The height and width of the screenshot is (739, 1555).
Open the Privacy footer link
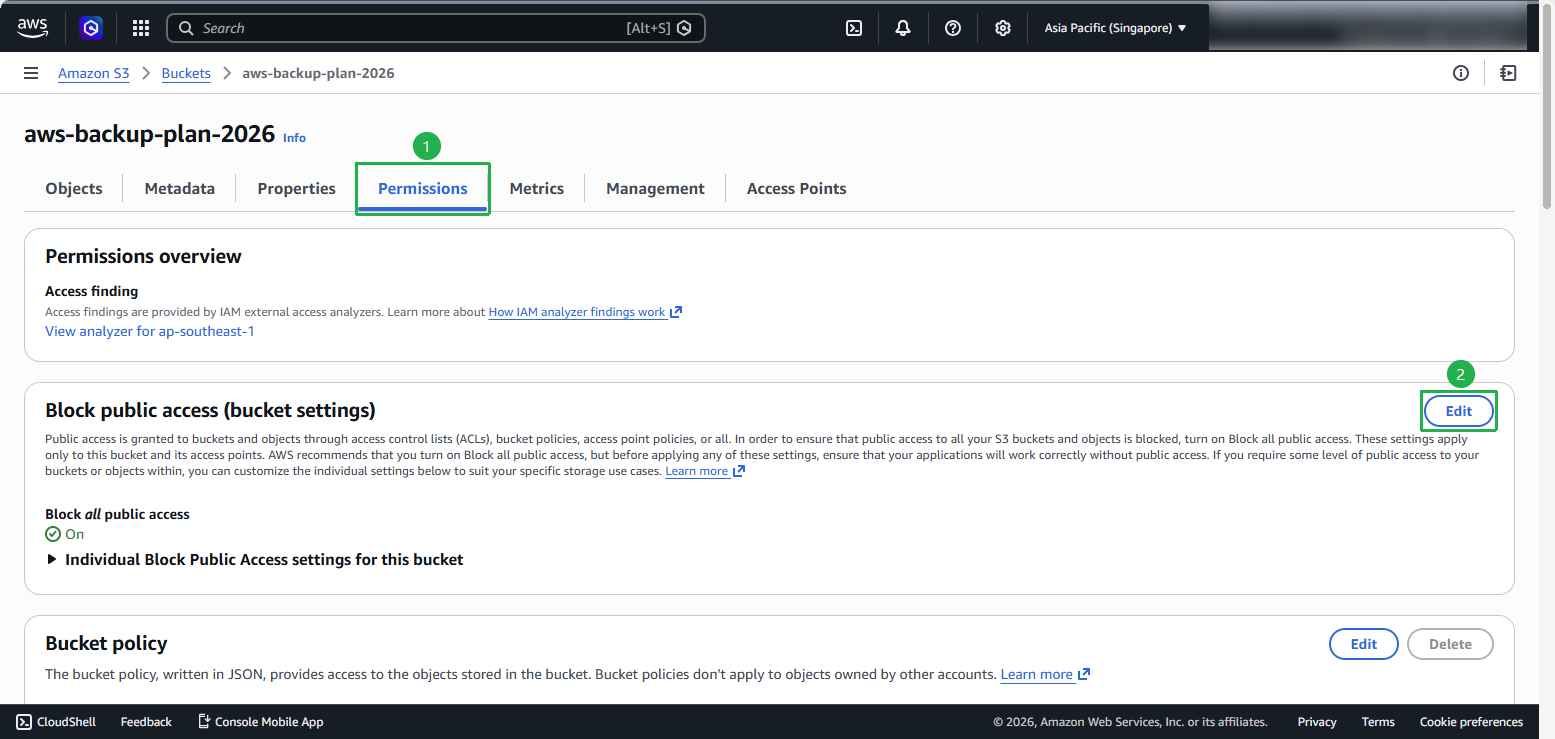[1317, 721]
